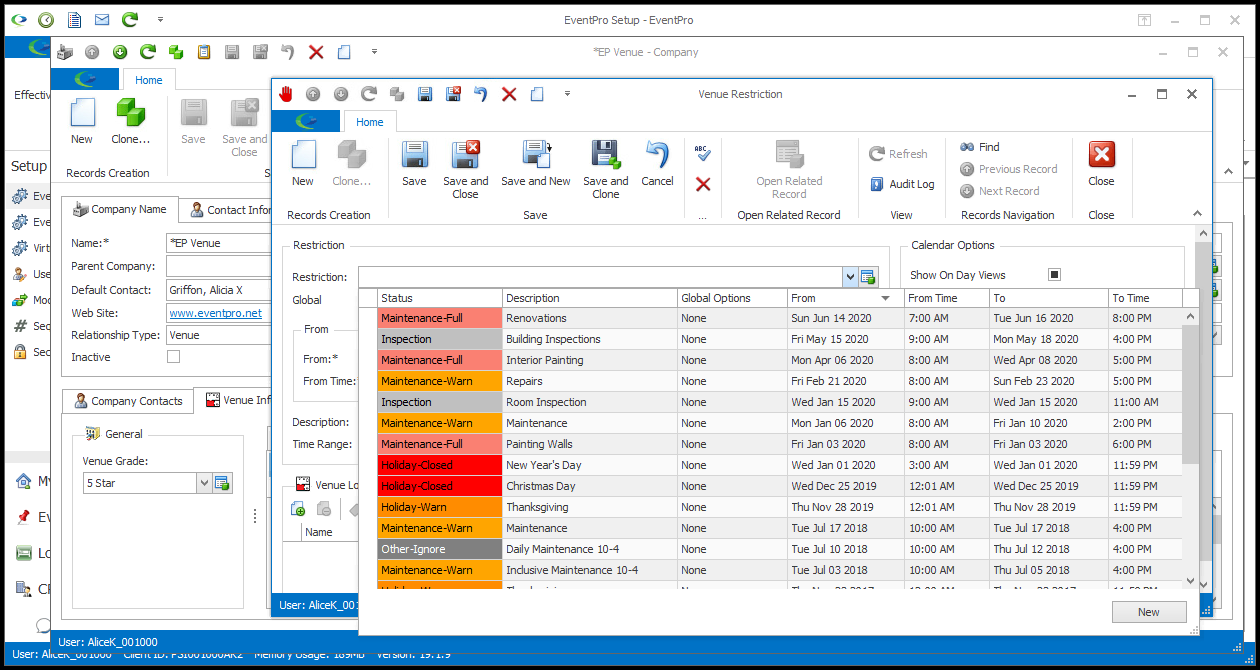Click red X delete icon in EP Venue quick toolbar
1260x670 pixels.
click(x=316, y=52)
